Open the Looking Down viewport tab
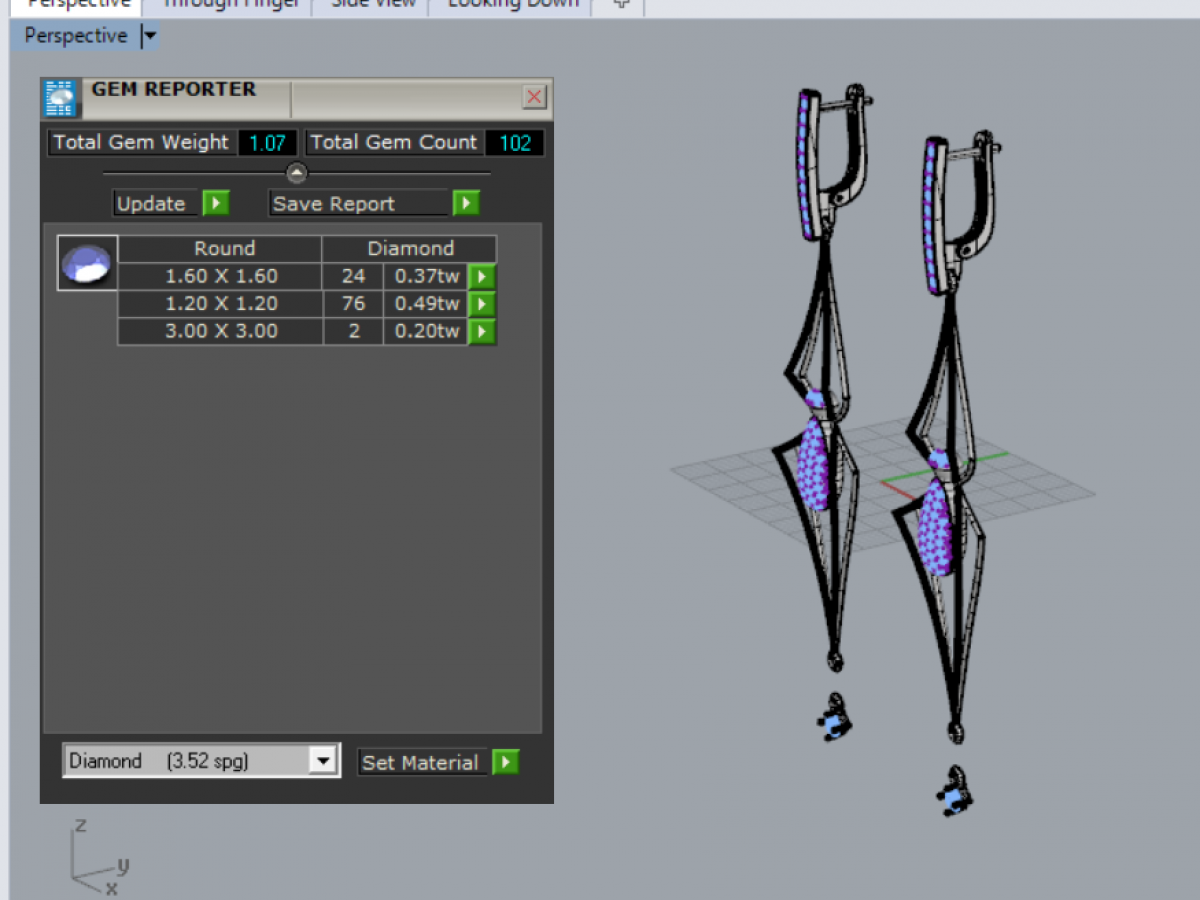Viewport: 1200px width, 900px height. (x=512, y=4)
